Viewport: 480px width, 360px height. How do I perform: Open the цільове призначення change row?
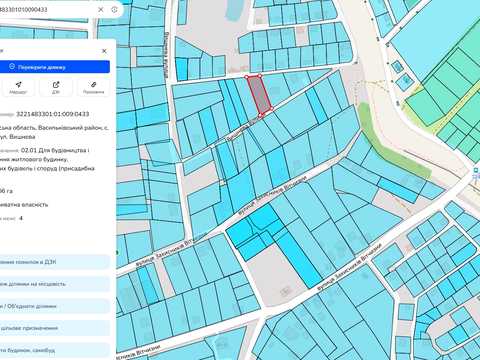55,328
